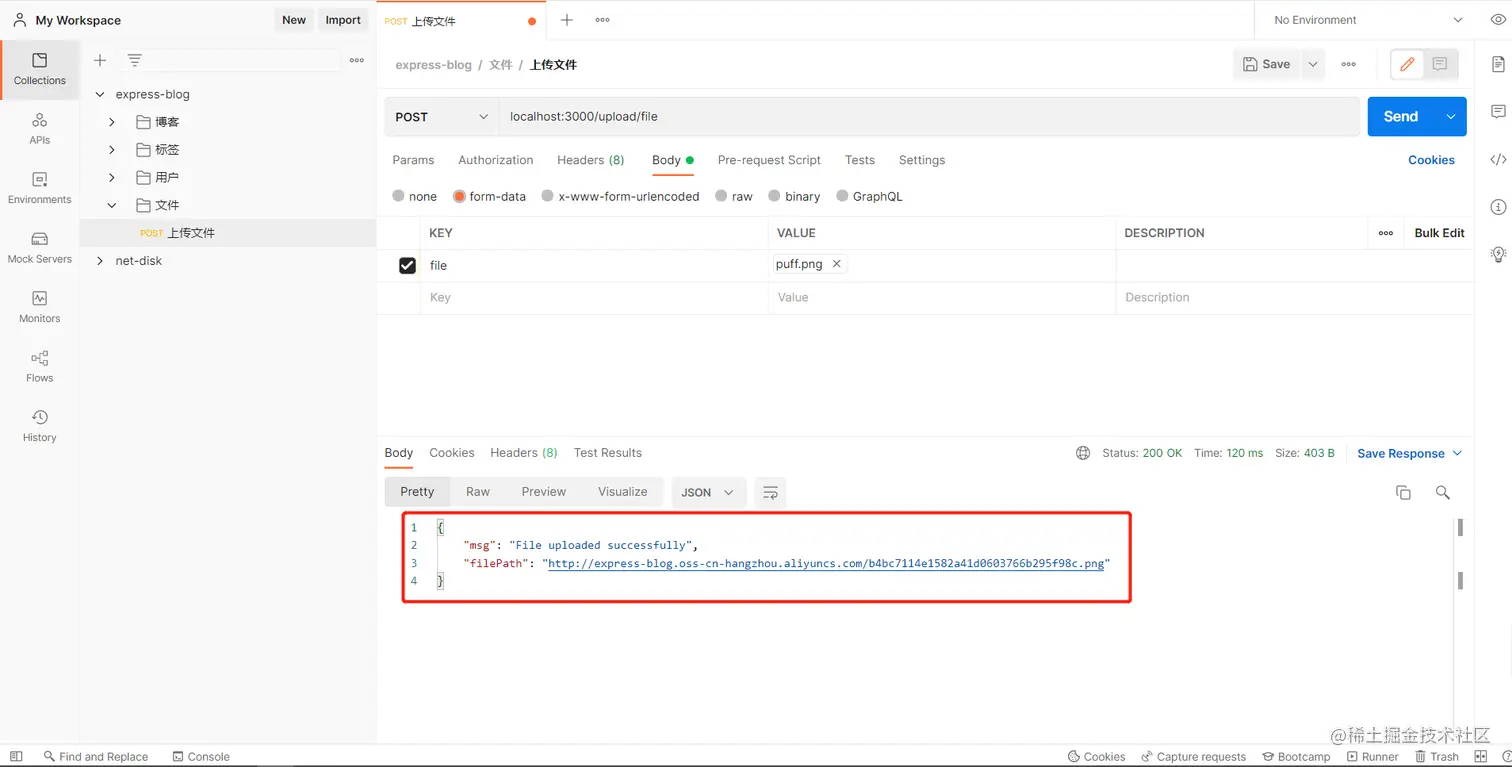The height and width of the screenshot is (767, 1512).
Task: Uncheck the file key row checkbox
Action: 407,265
